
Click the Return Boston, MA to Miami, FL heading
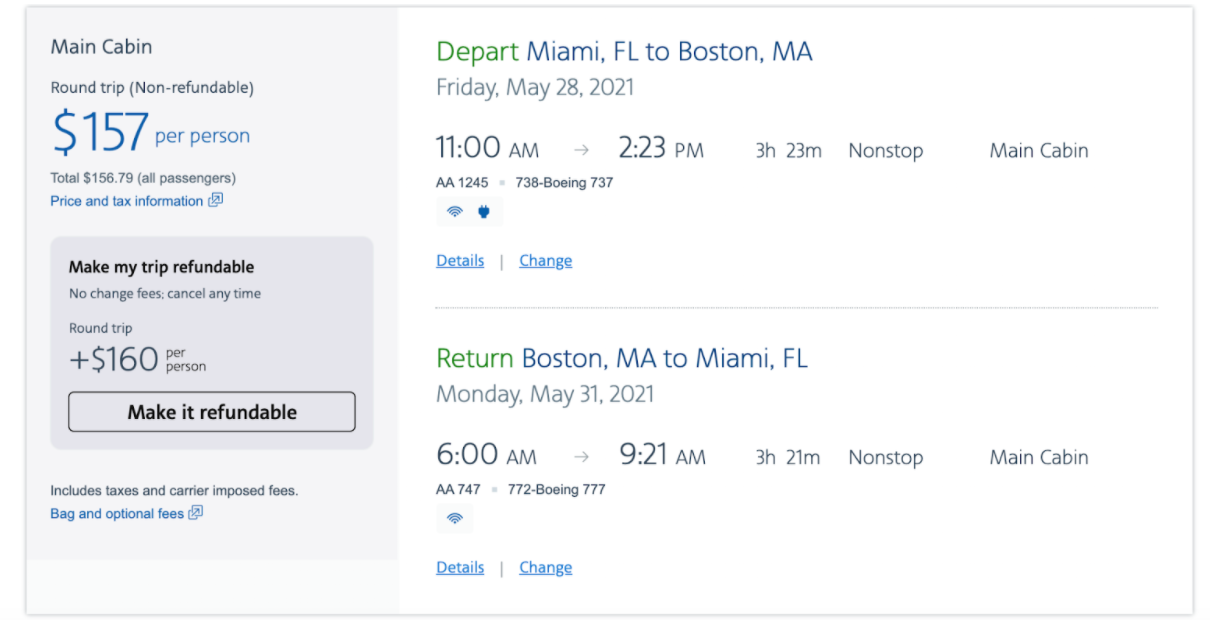point(622,358)
